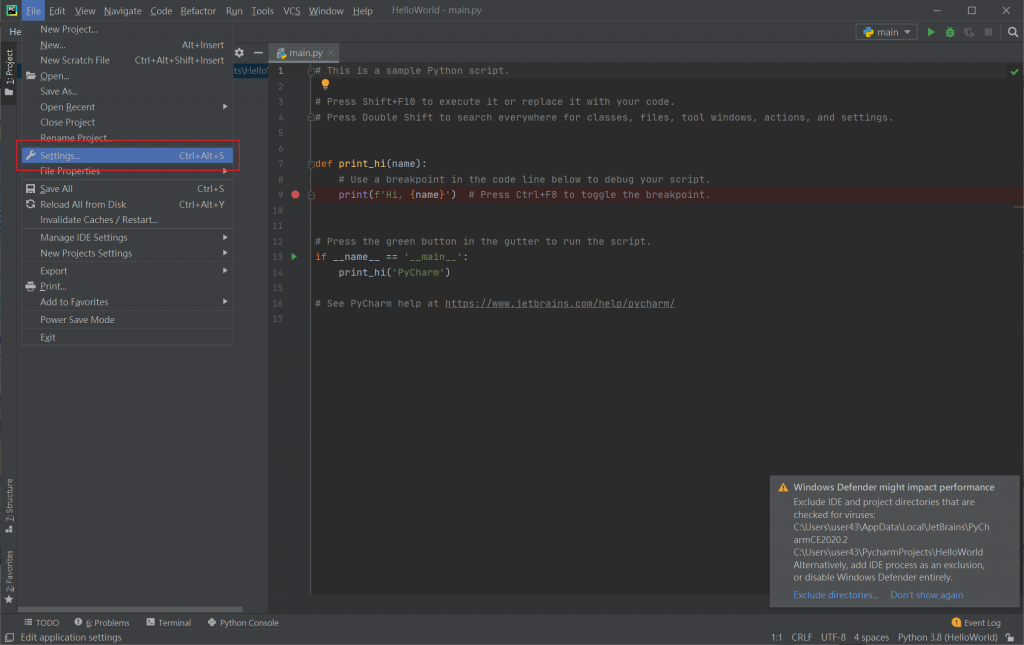
Task: Open the Navigate menu
Action: [122, 10]
